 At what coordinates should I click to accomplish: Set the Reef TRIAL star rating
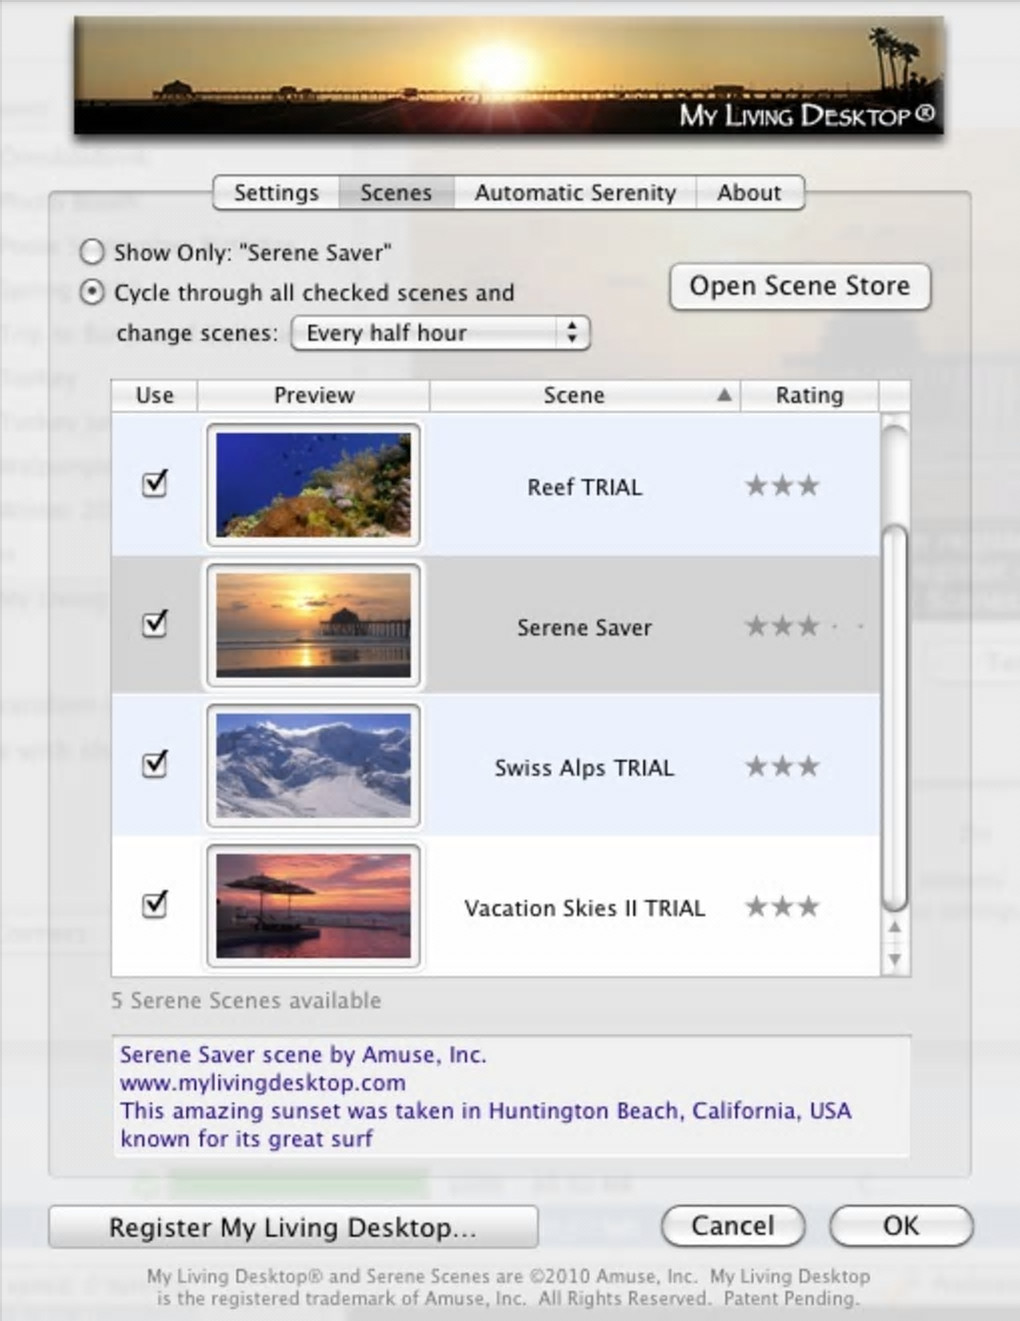click(x=782, y=486)
